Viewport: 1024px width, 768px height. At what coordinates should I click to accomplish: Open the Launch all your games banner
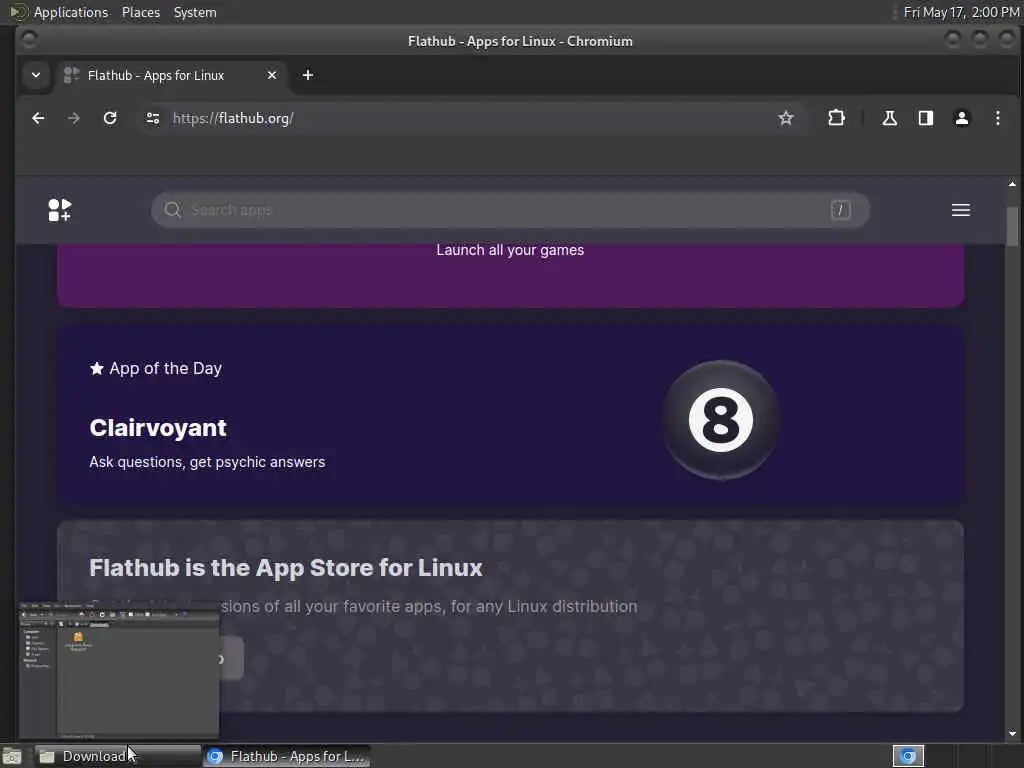click(x=510, y=274)
